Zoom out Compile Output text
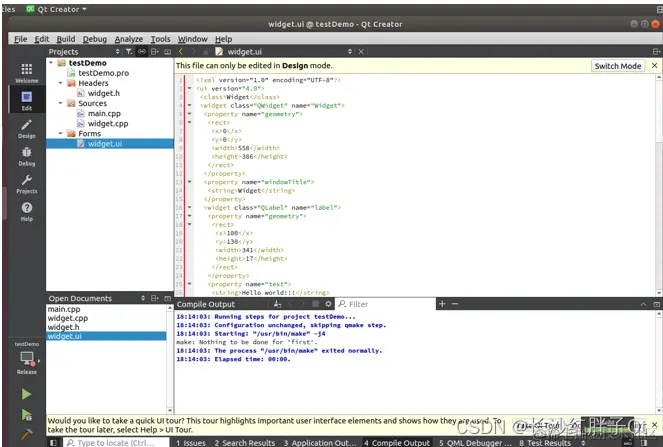The image size is (663, 447). pos(455,304)
